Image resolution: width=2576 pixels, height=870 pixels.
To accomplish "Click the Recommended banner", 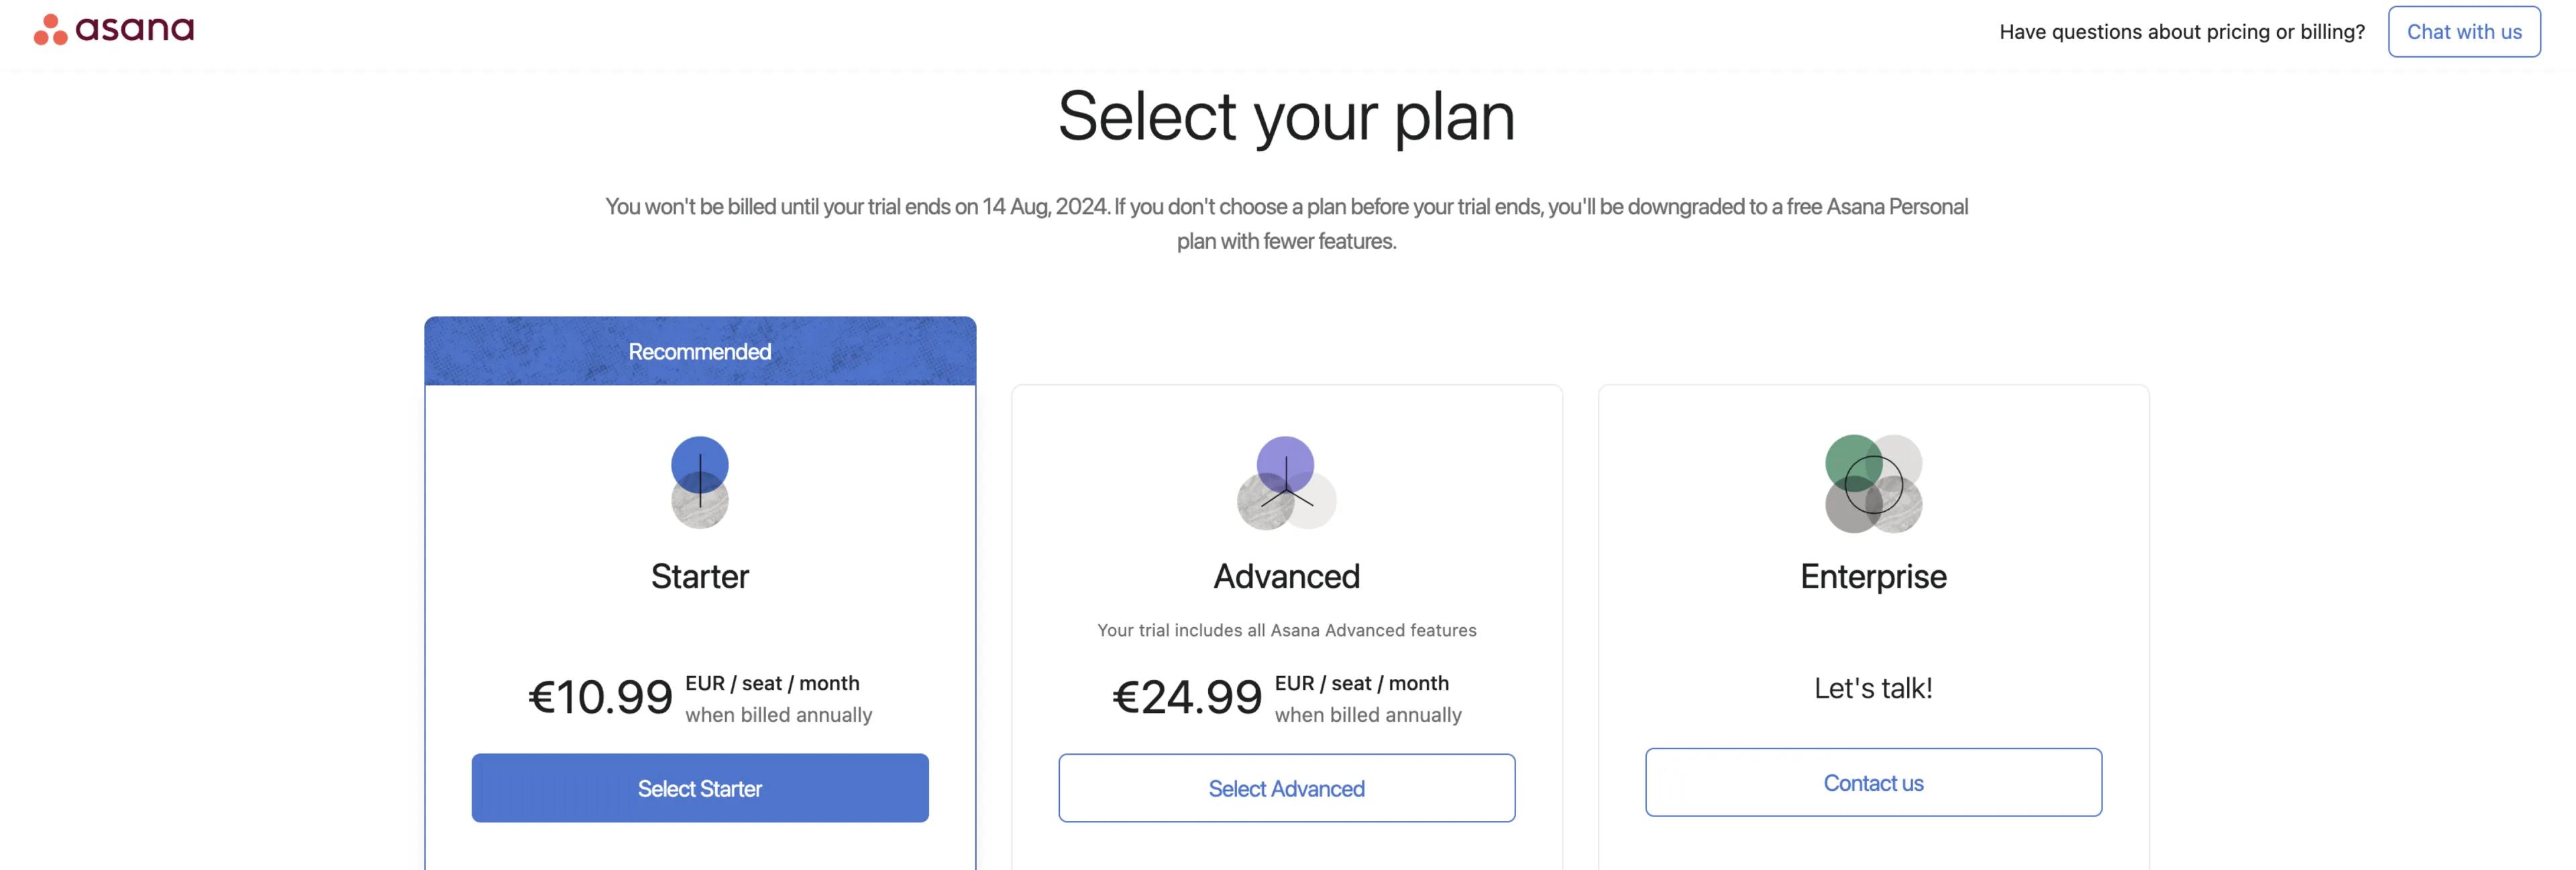I will (700, 351).
